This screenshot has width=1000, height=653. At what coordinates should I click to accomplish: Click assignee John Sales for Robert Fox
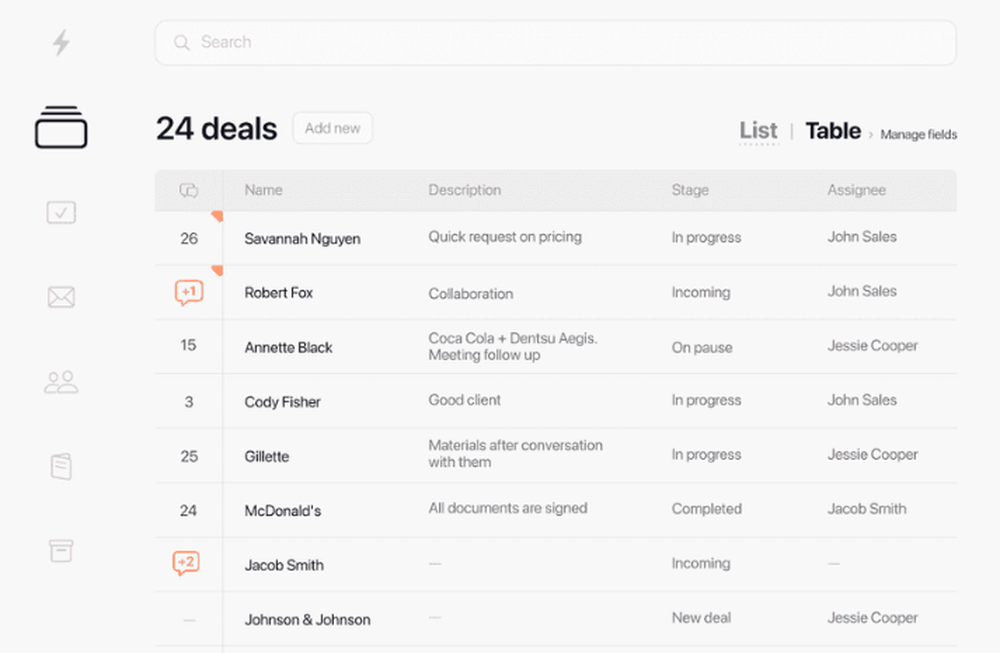[x=862, y=291]
